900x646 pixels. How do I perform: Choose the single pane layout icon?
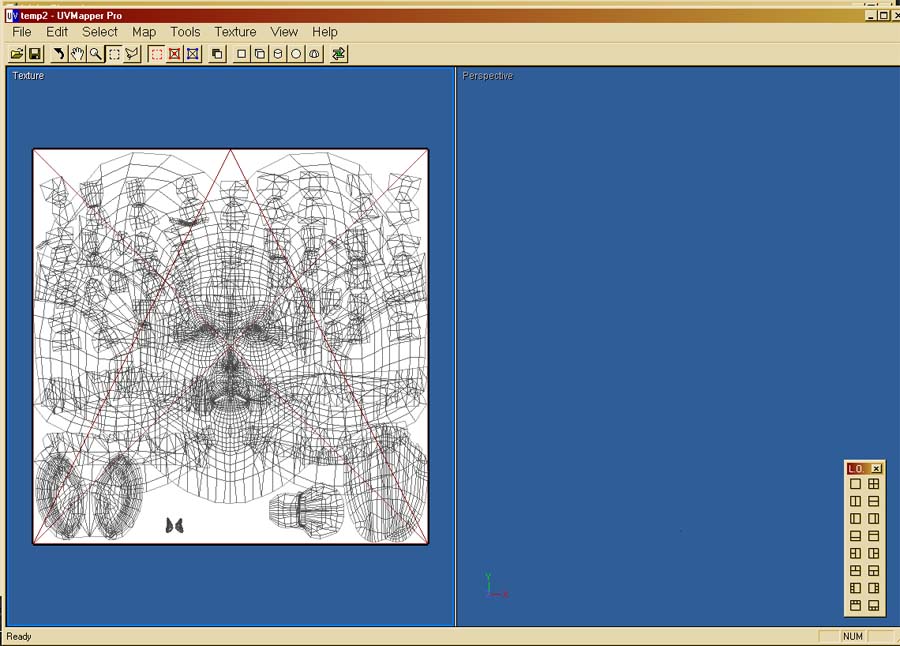[855, 484]
